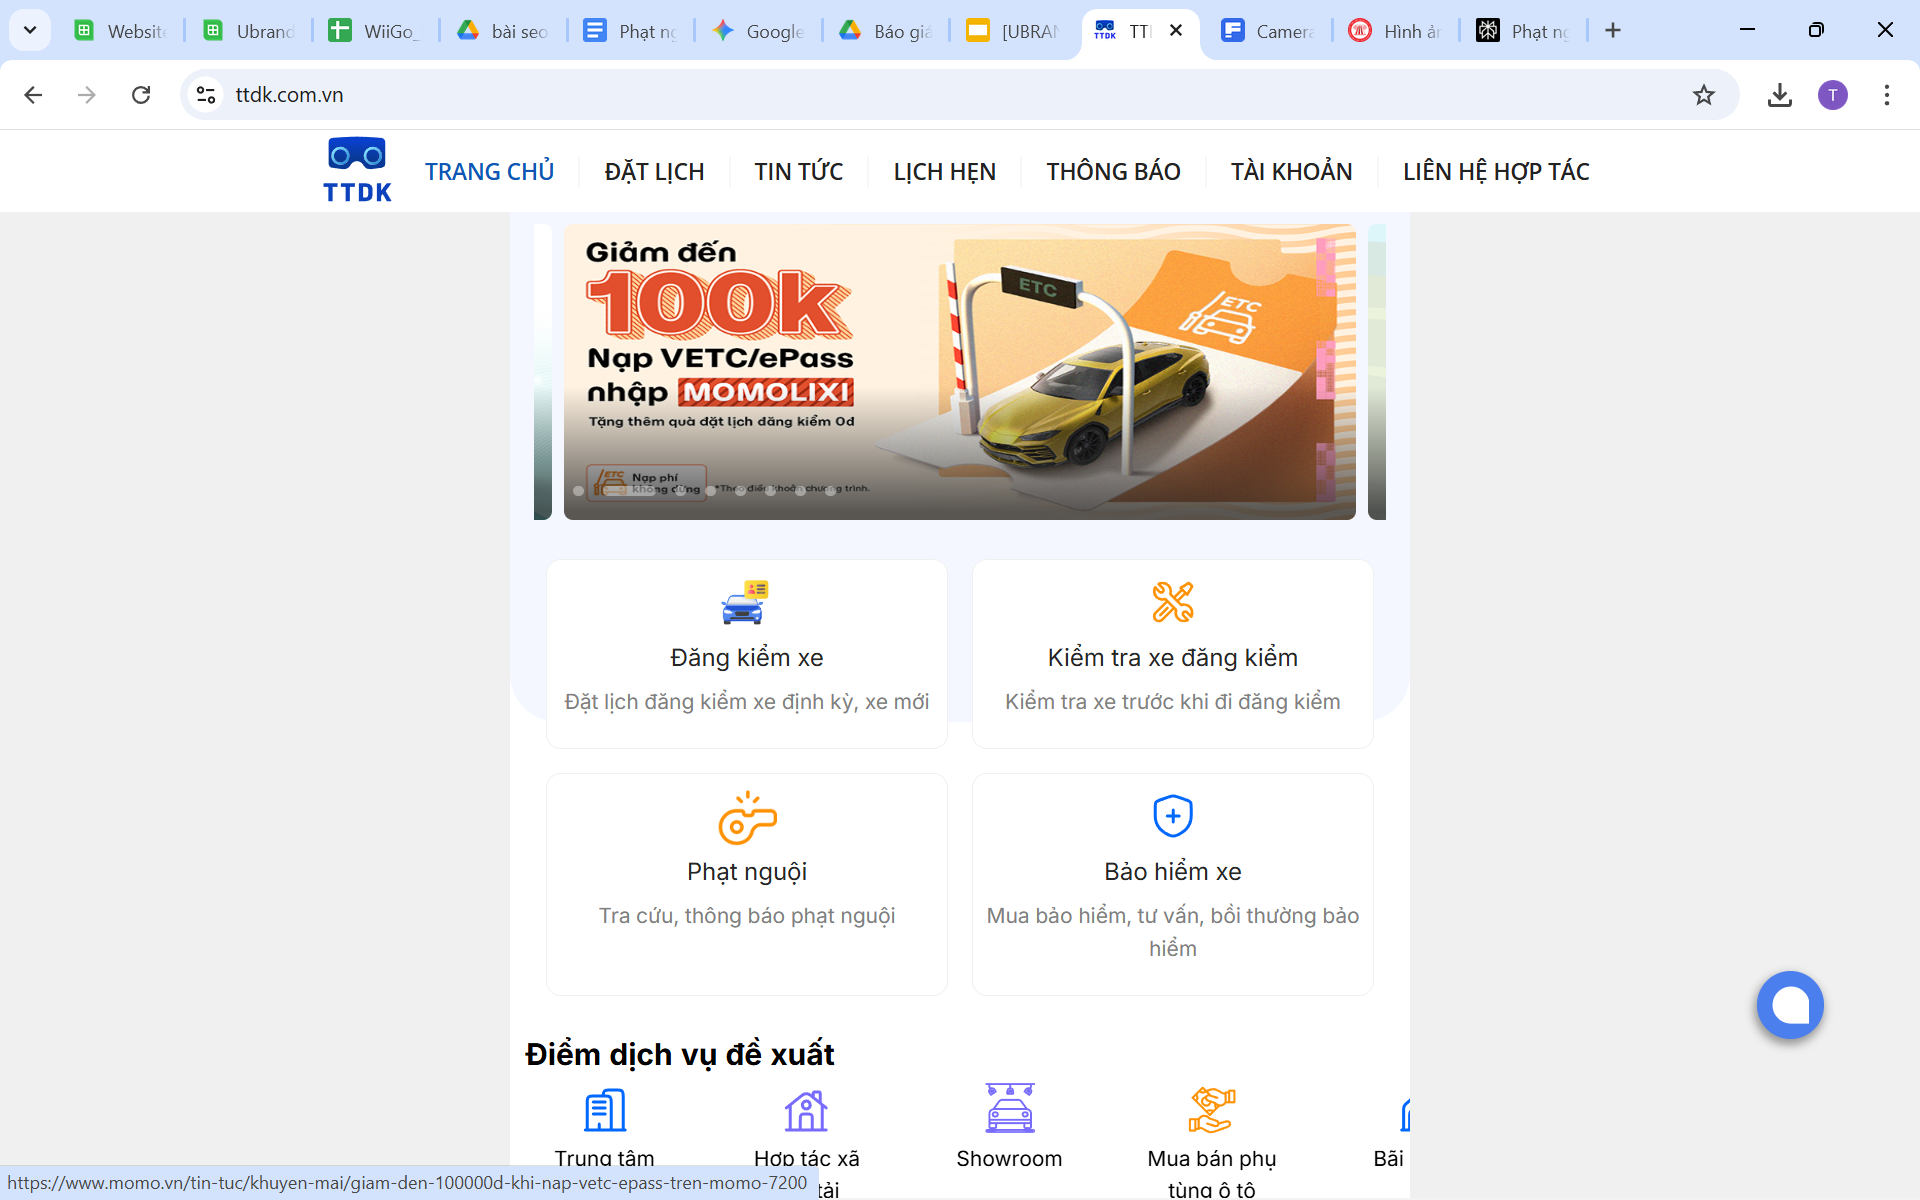Open the TÀI KHOẢN page link
Image resolution: width=1920 pixels, height=1200 pixels.
[1291, 172]
